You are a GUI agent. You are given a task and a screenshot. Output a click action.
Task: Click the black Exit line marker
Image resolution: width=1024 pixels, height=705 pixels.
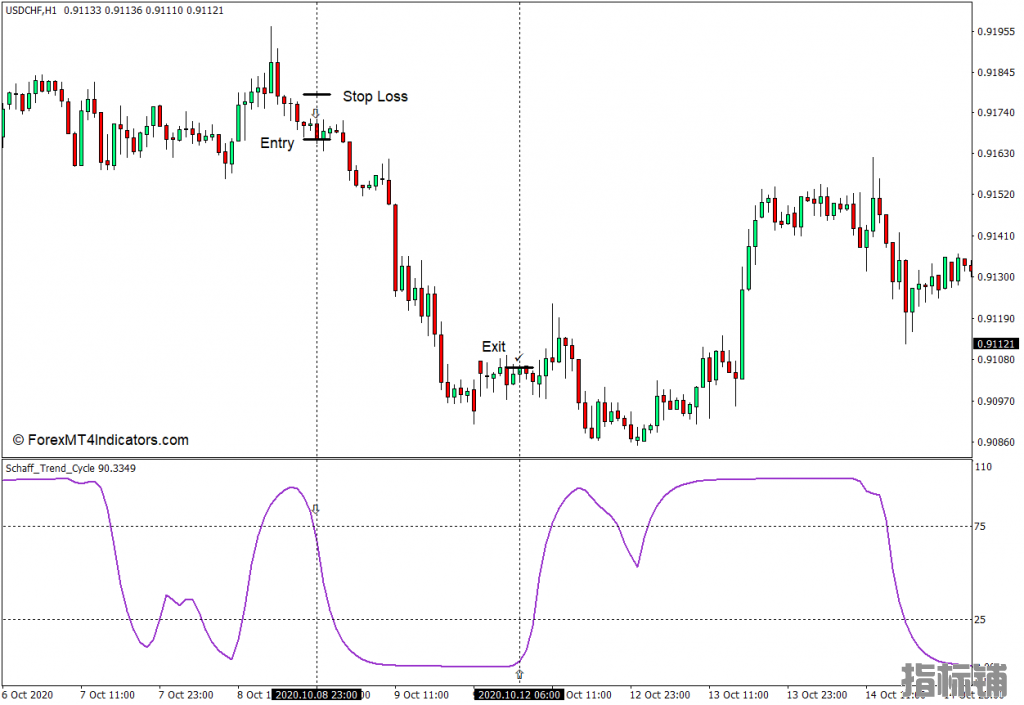518,368
